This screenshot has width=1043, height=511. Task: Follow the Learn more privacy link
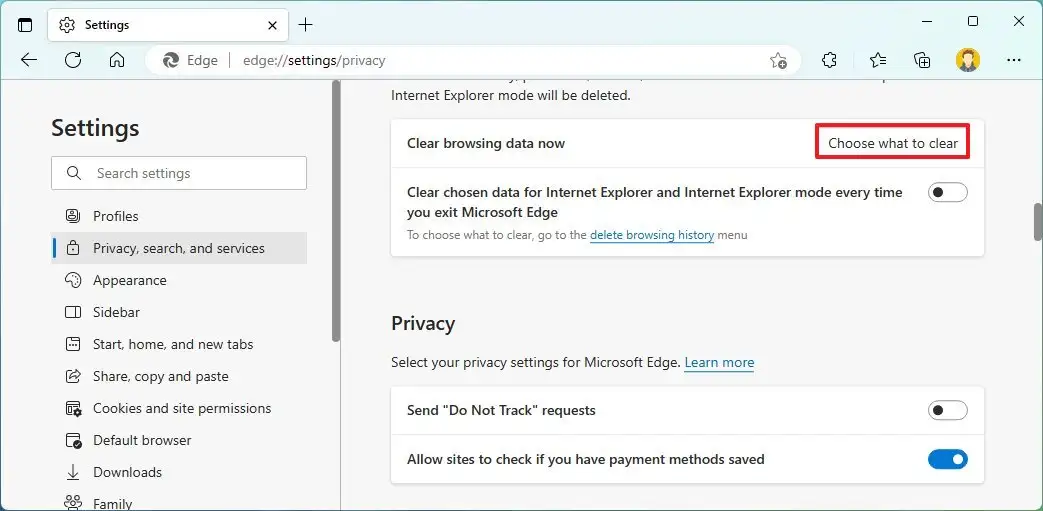click(x=719, y=363)
